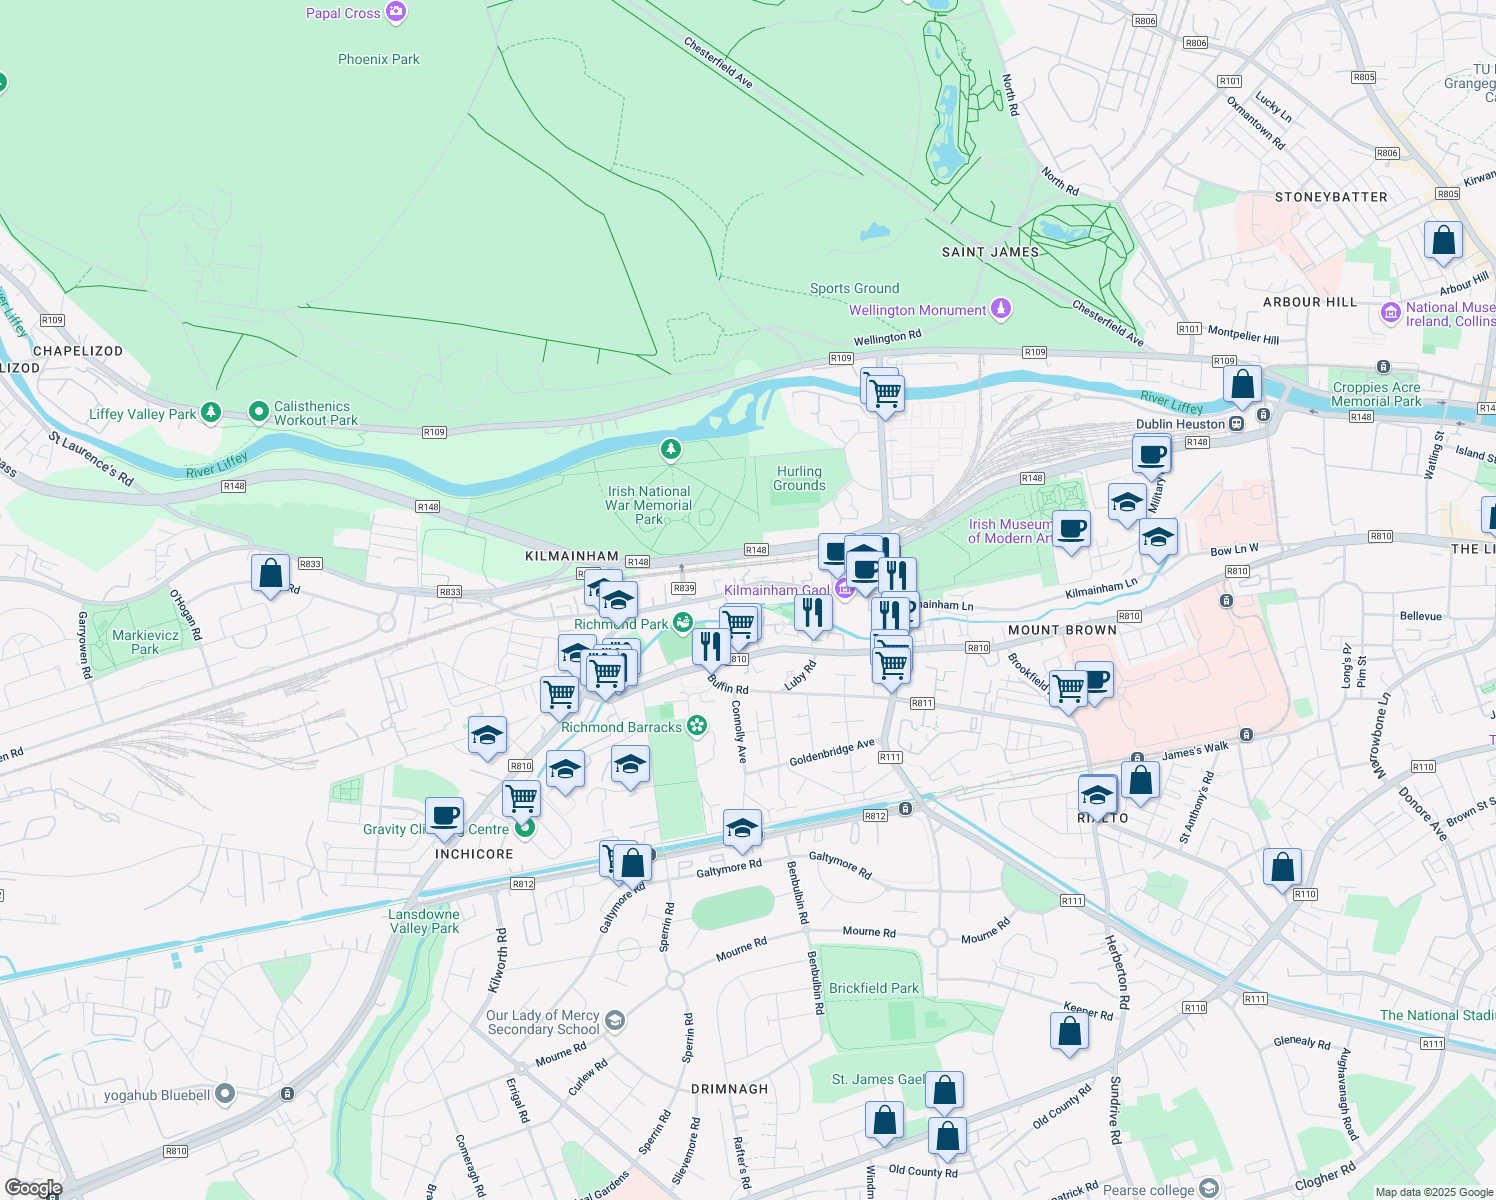Select the Herberton Rd street label
1496x1200 pixels.
pos(1117,972)
